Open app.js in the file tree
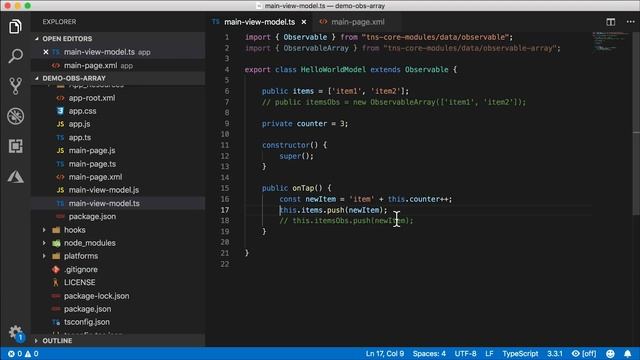Image resolution: width=640 pixels, height=360 pixels. (x=79, y=124)
